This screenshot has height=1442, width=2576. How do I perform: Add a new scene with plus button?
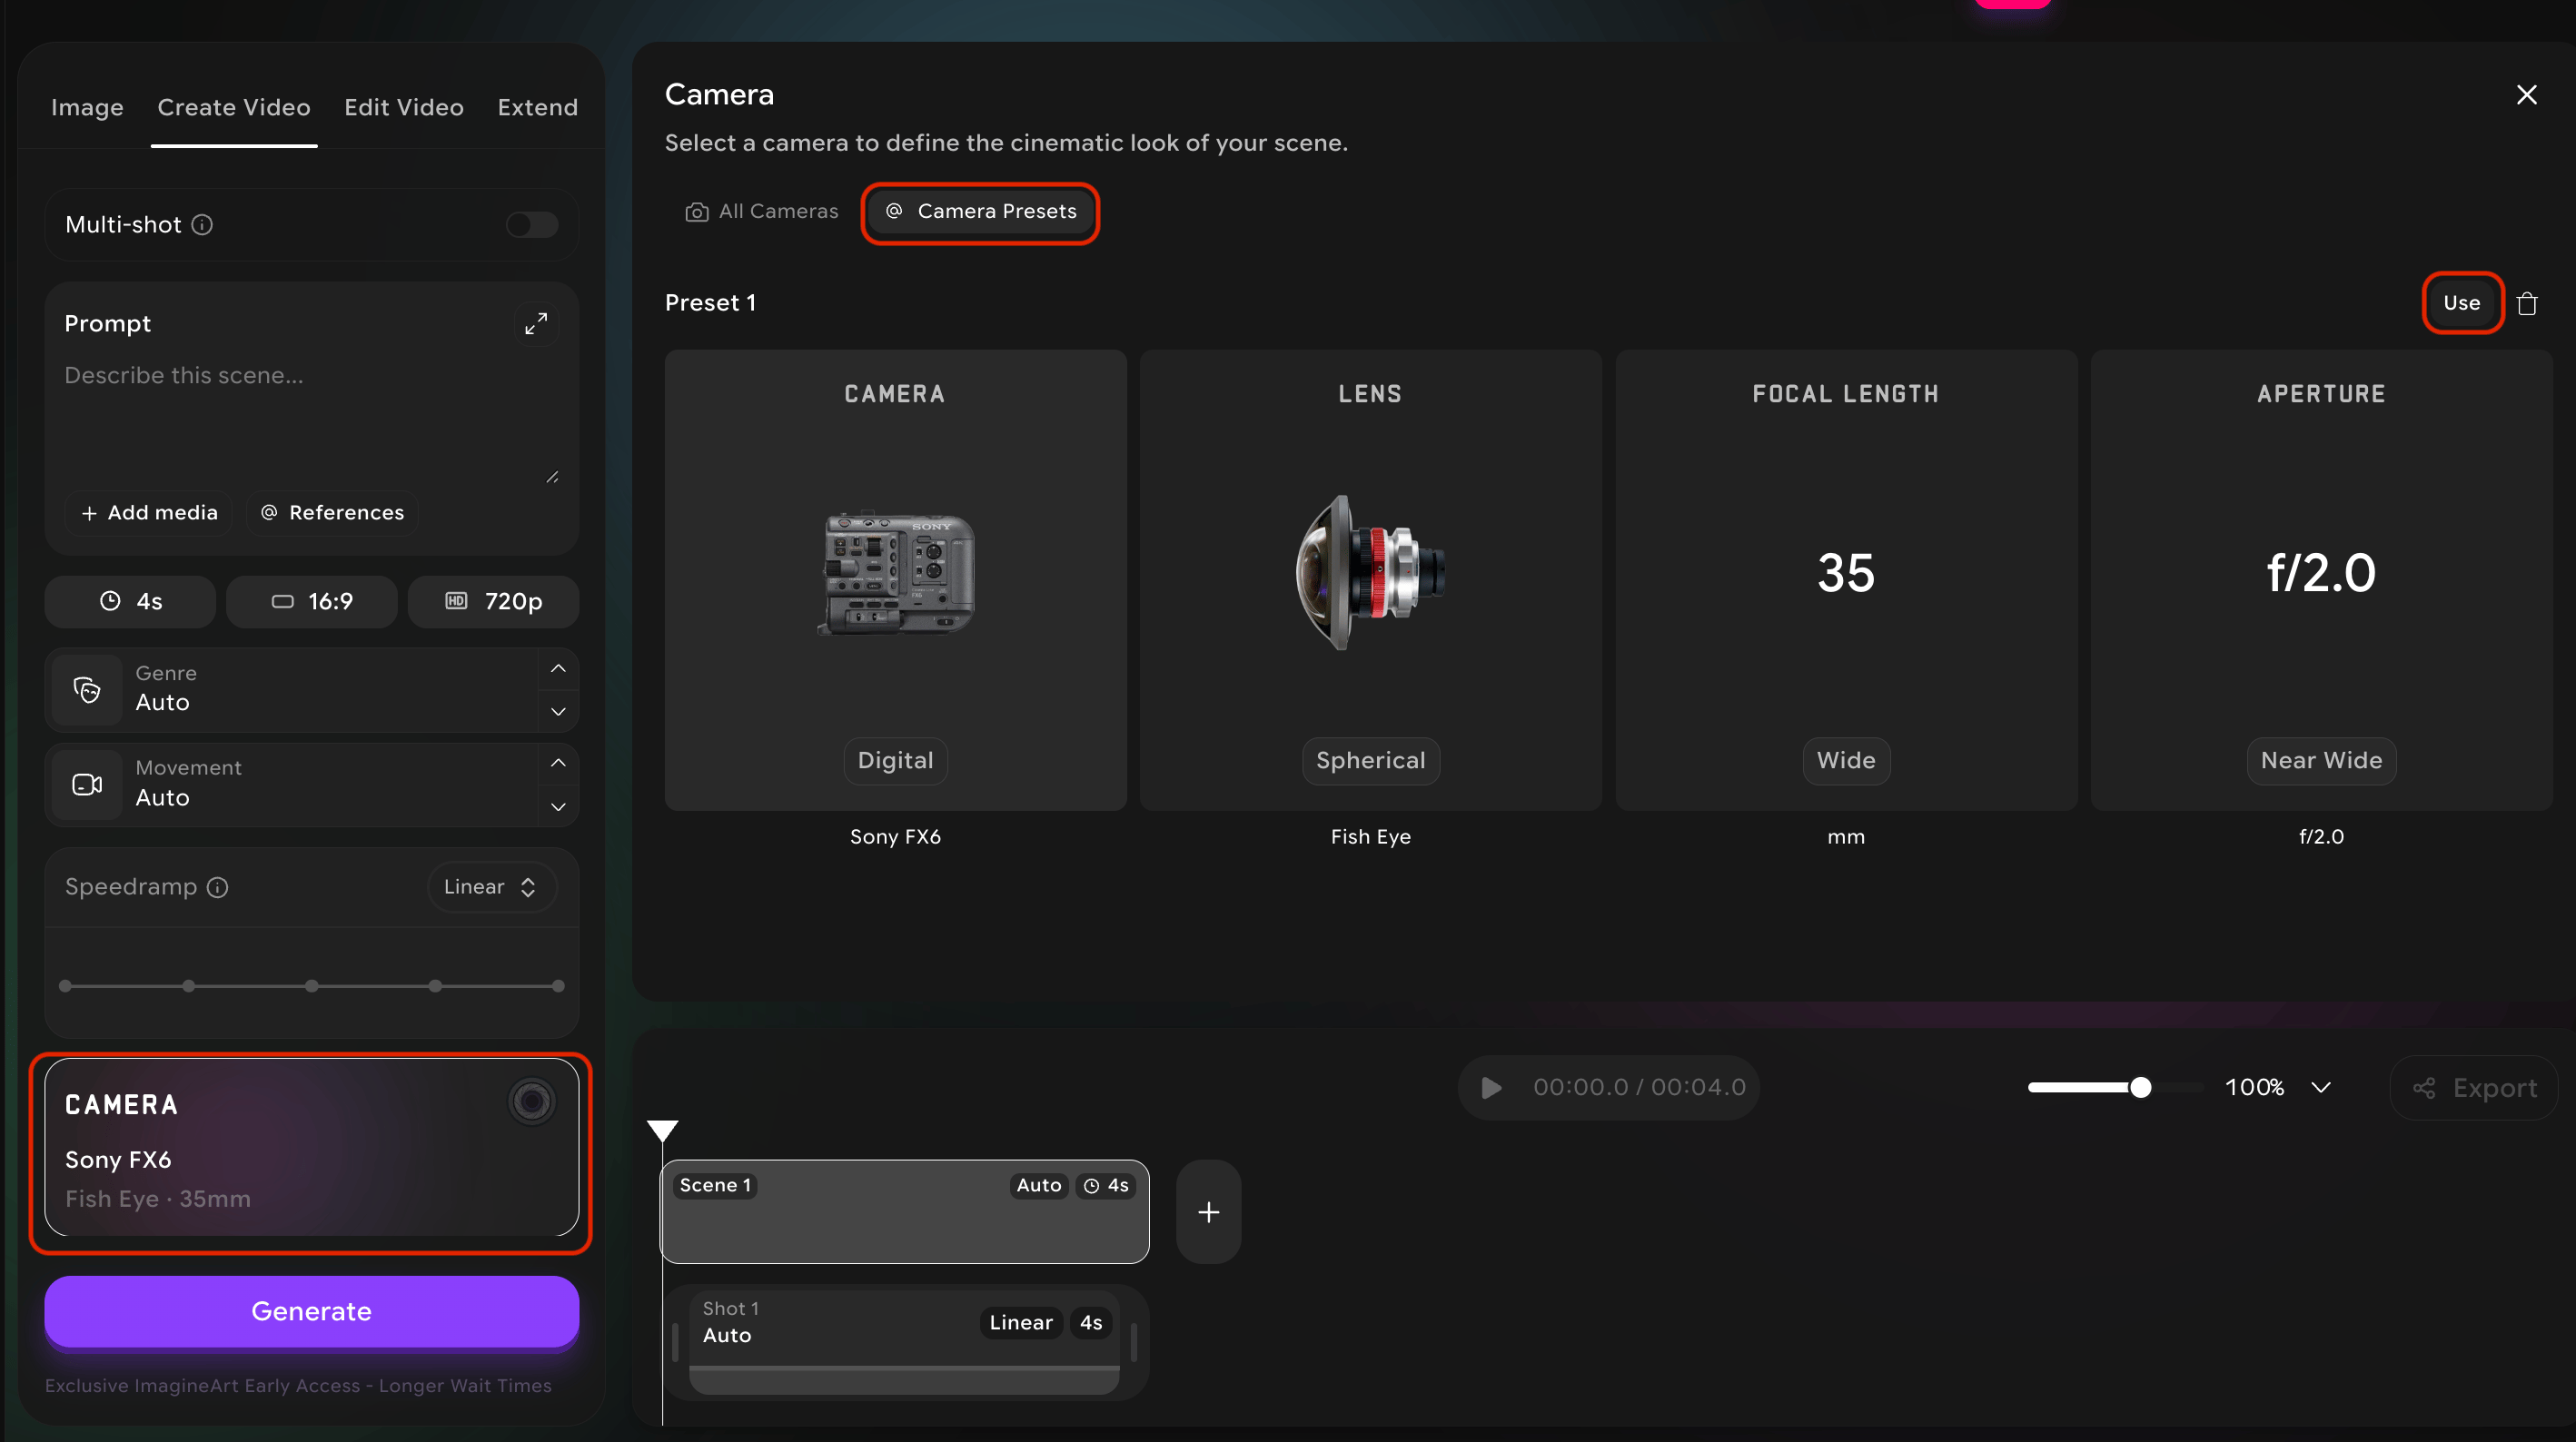[1208, 1212]
